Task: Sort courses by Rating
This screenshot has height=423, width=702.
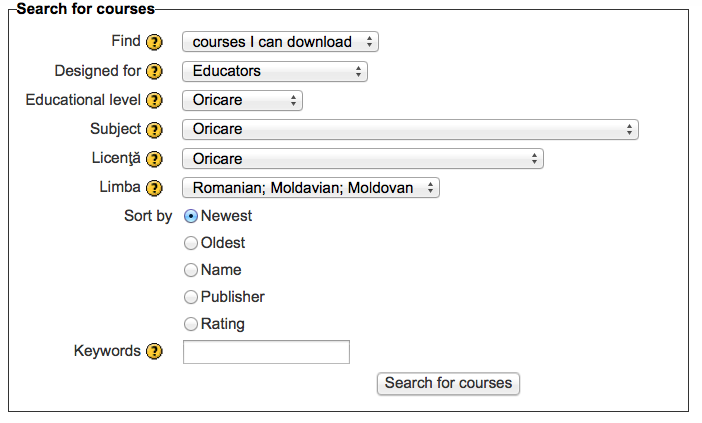Action: tap(191, 324)
